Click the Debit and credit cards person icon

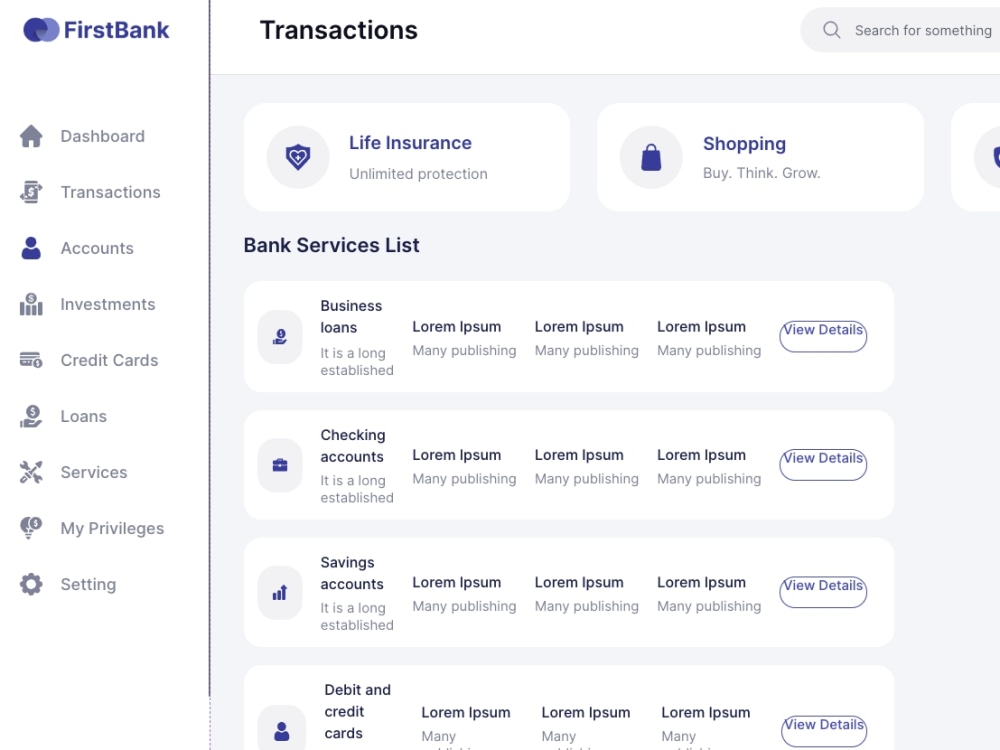click(x=281, y=731)
